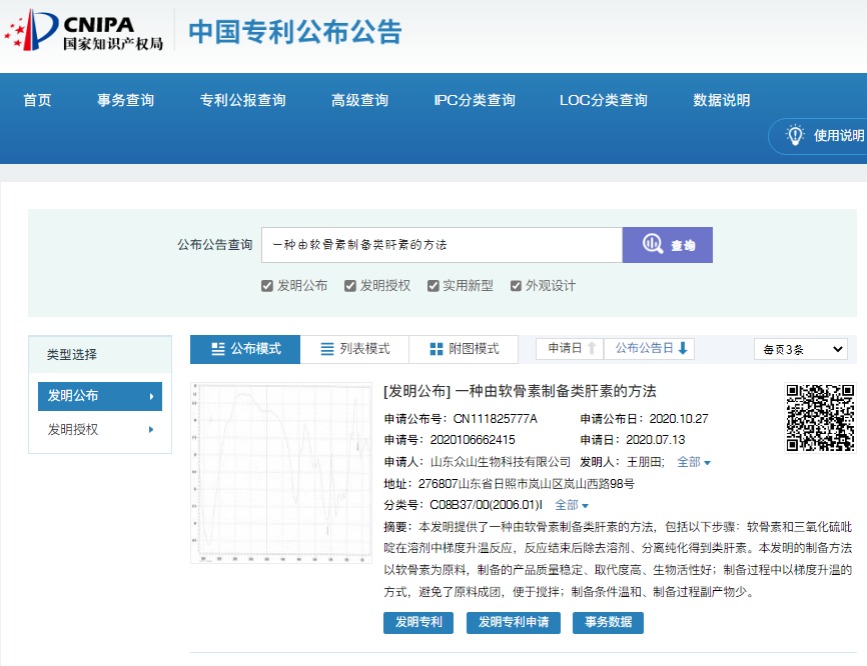Open the 每页3条 page size dropdown
The width and height of the screenshot is (867, 666).
click(800, 349)
